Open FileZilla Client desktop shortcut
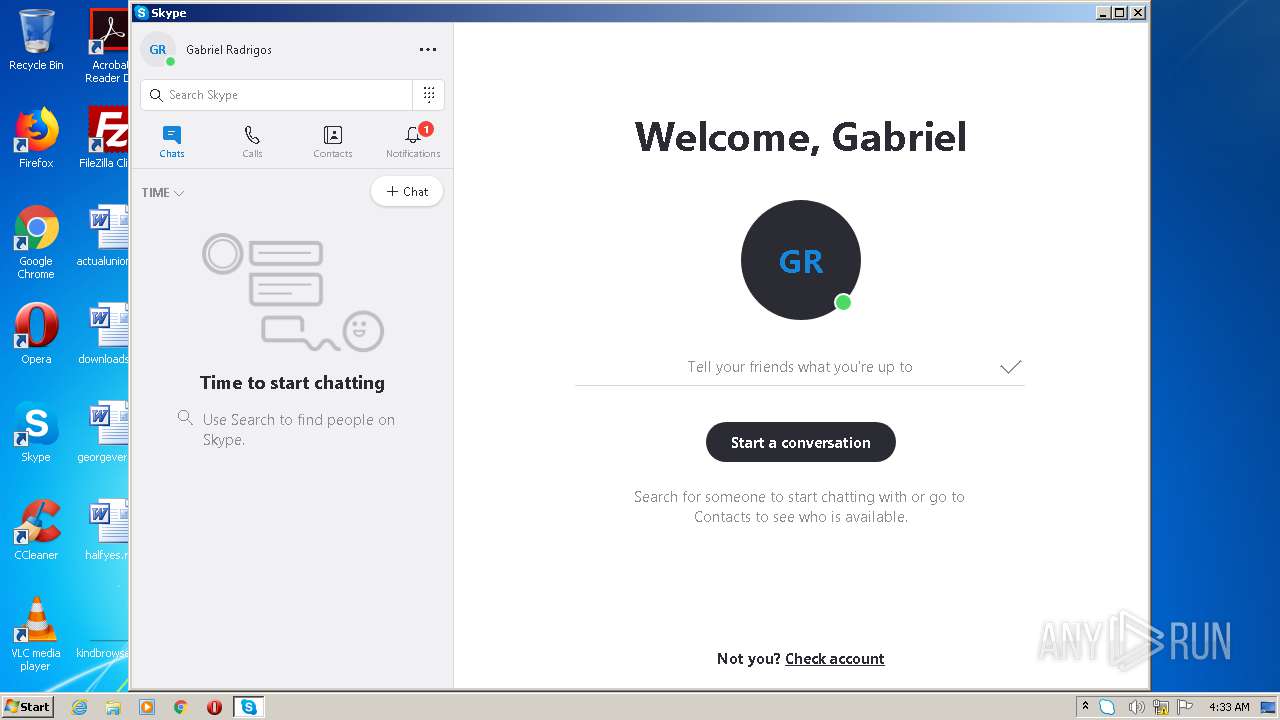The image size is (1280, 720). click(105, 138)
